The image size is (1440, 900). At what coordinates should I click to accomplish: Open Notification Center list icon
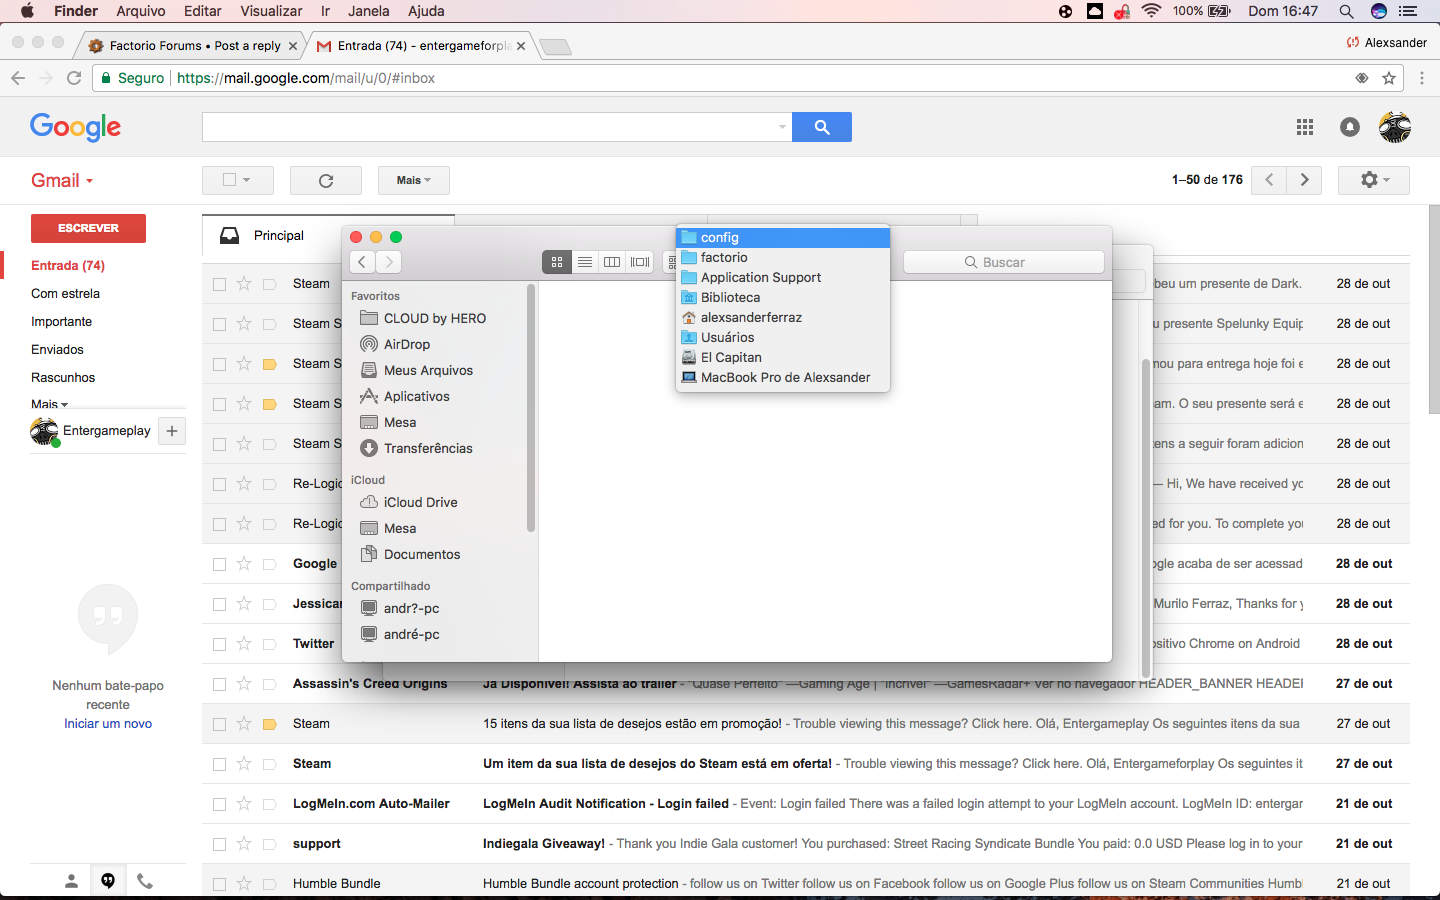1408,11
